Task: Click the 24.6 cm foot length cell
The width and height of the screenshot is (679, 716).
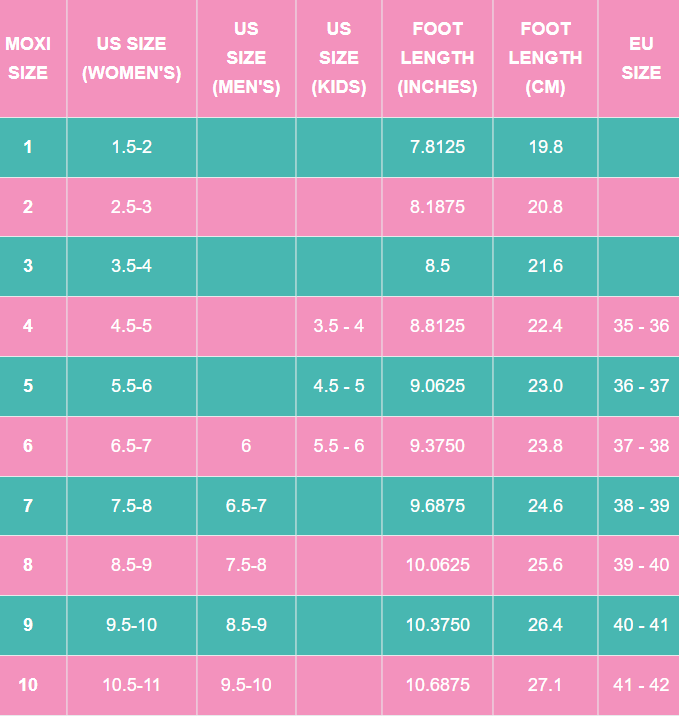Action: point(545,506)
